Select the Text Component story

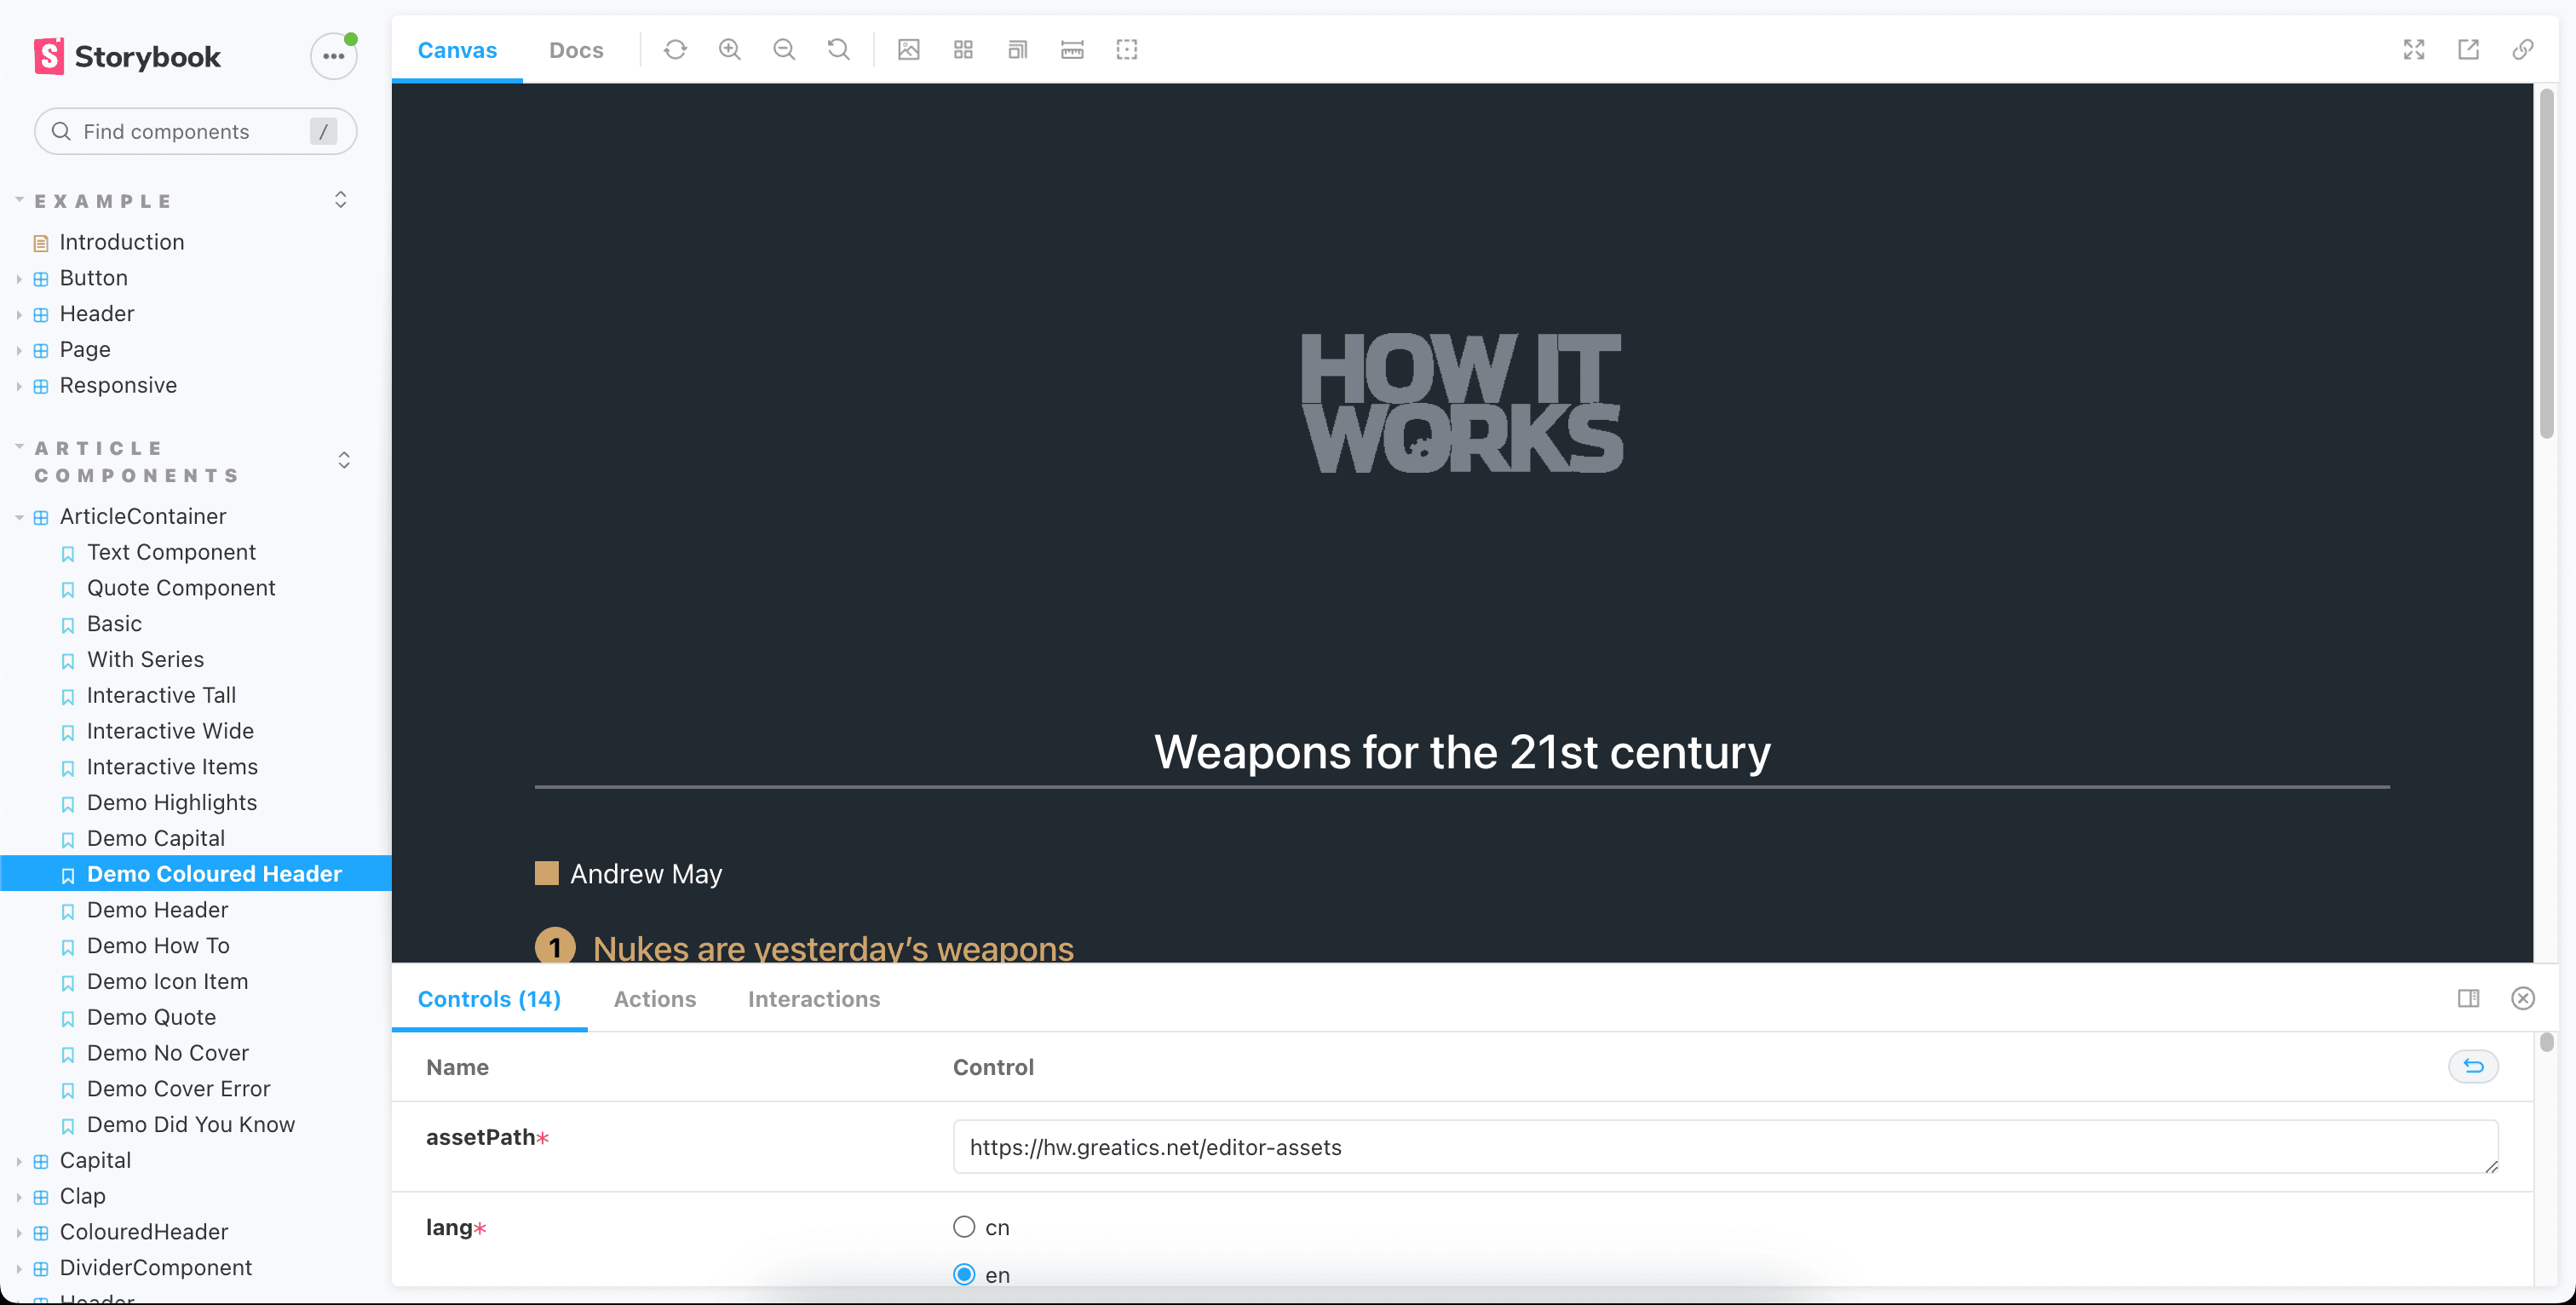click(171, 553)
